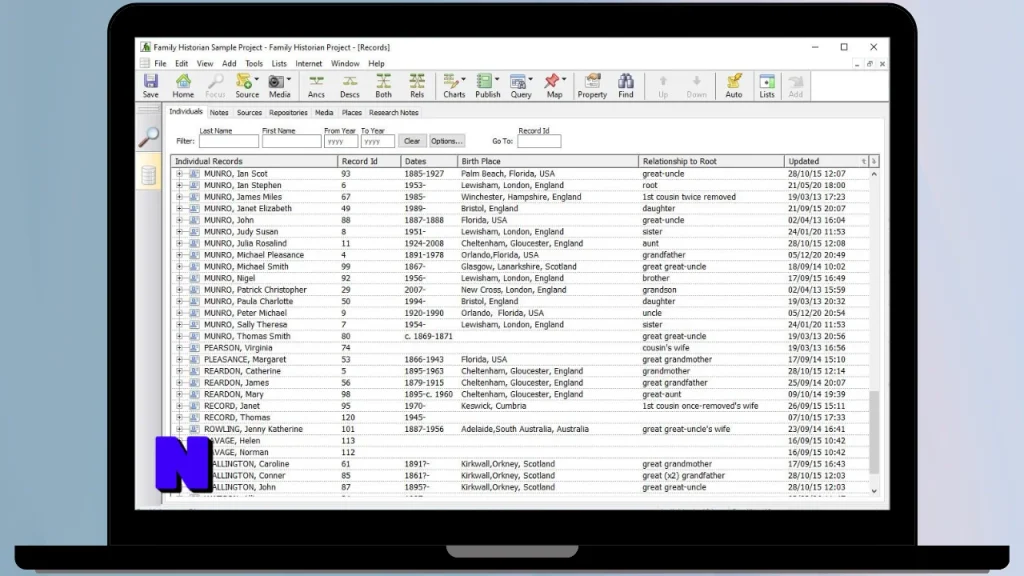This screenshot has width=1024, height=576.
Task: Click scrollbar down arrow in records list
Action: [x=874, y=490]
